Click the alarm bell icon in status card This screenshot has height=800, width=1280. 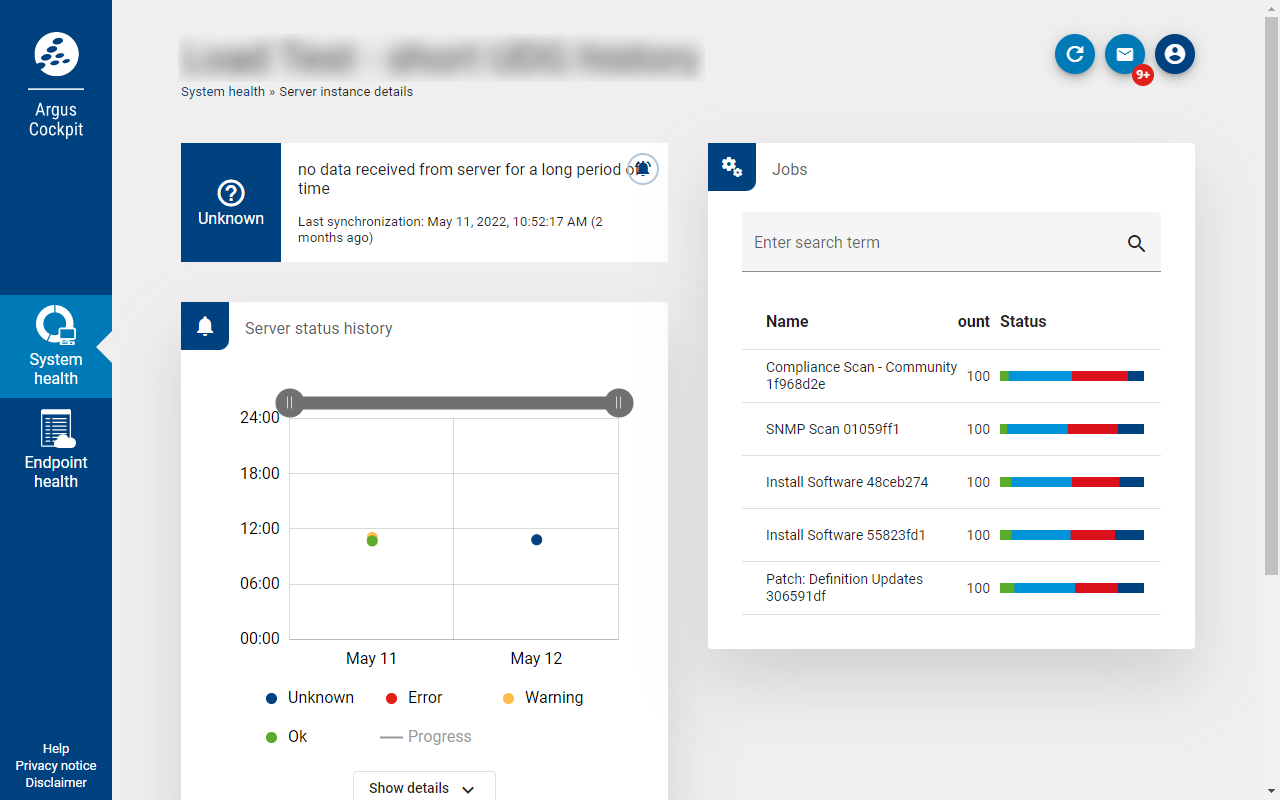pyautogui.click(x=643, y=169)
